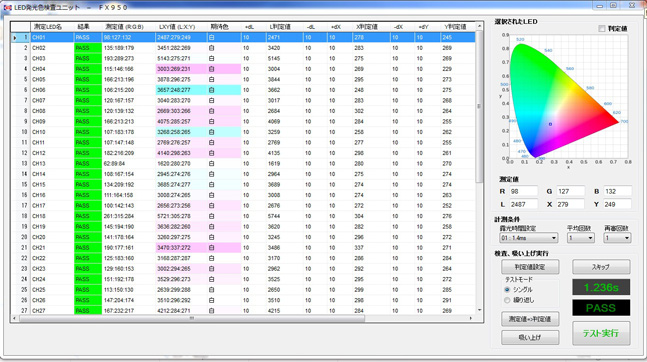Open the exposure time 01 : 1.4ms dropdown
Screen dimensions: 647x362
coord(528,238)
